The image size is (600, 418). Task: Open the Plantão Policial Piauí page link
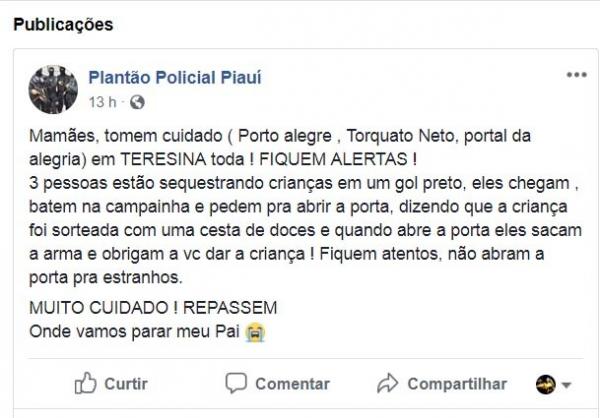pos(175,78)
